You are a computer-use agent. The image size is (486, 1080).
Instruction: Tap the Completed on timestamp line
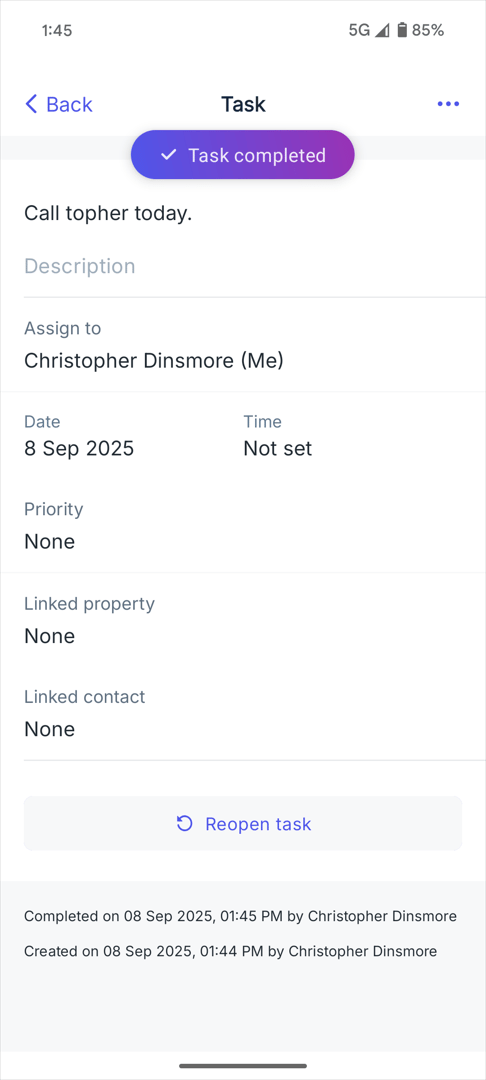pos(240,916)
